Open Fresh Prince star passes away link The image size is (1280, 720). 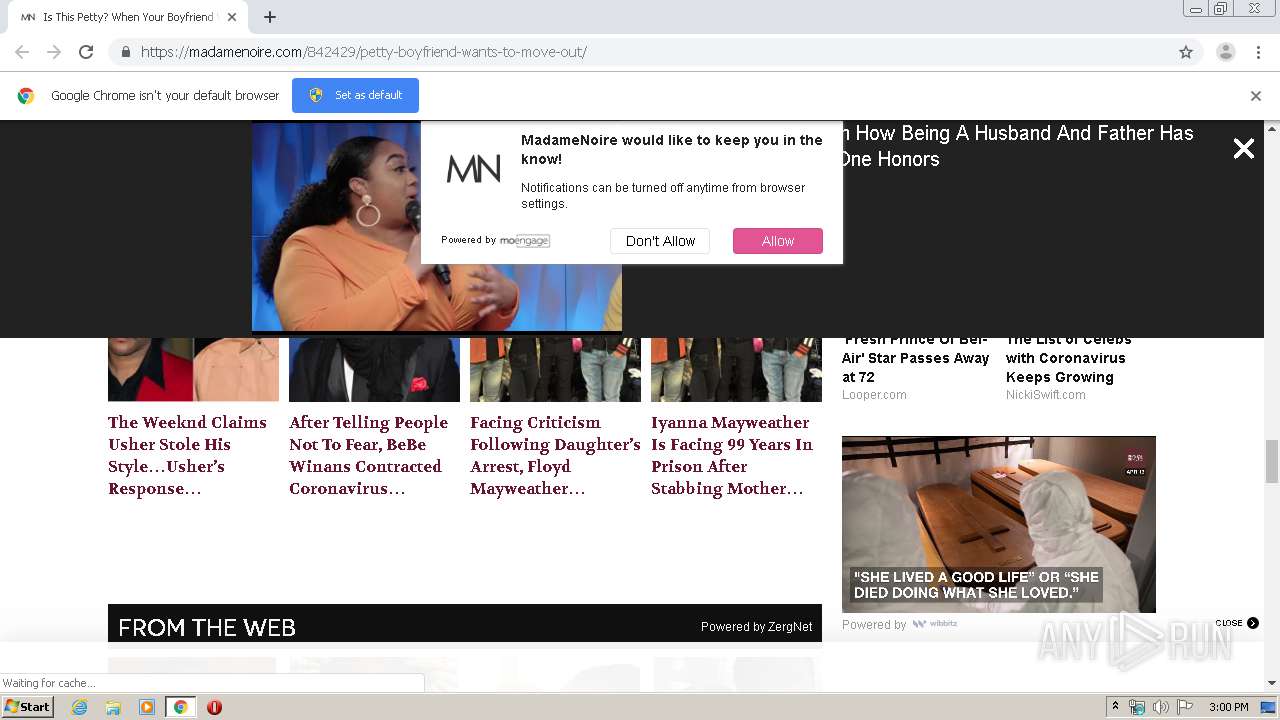(x=916, y=358)
